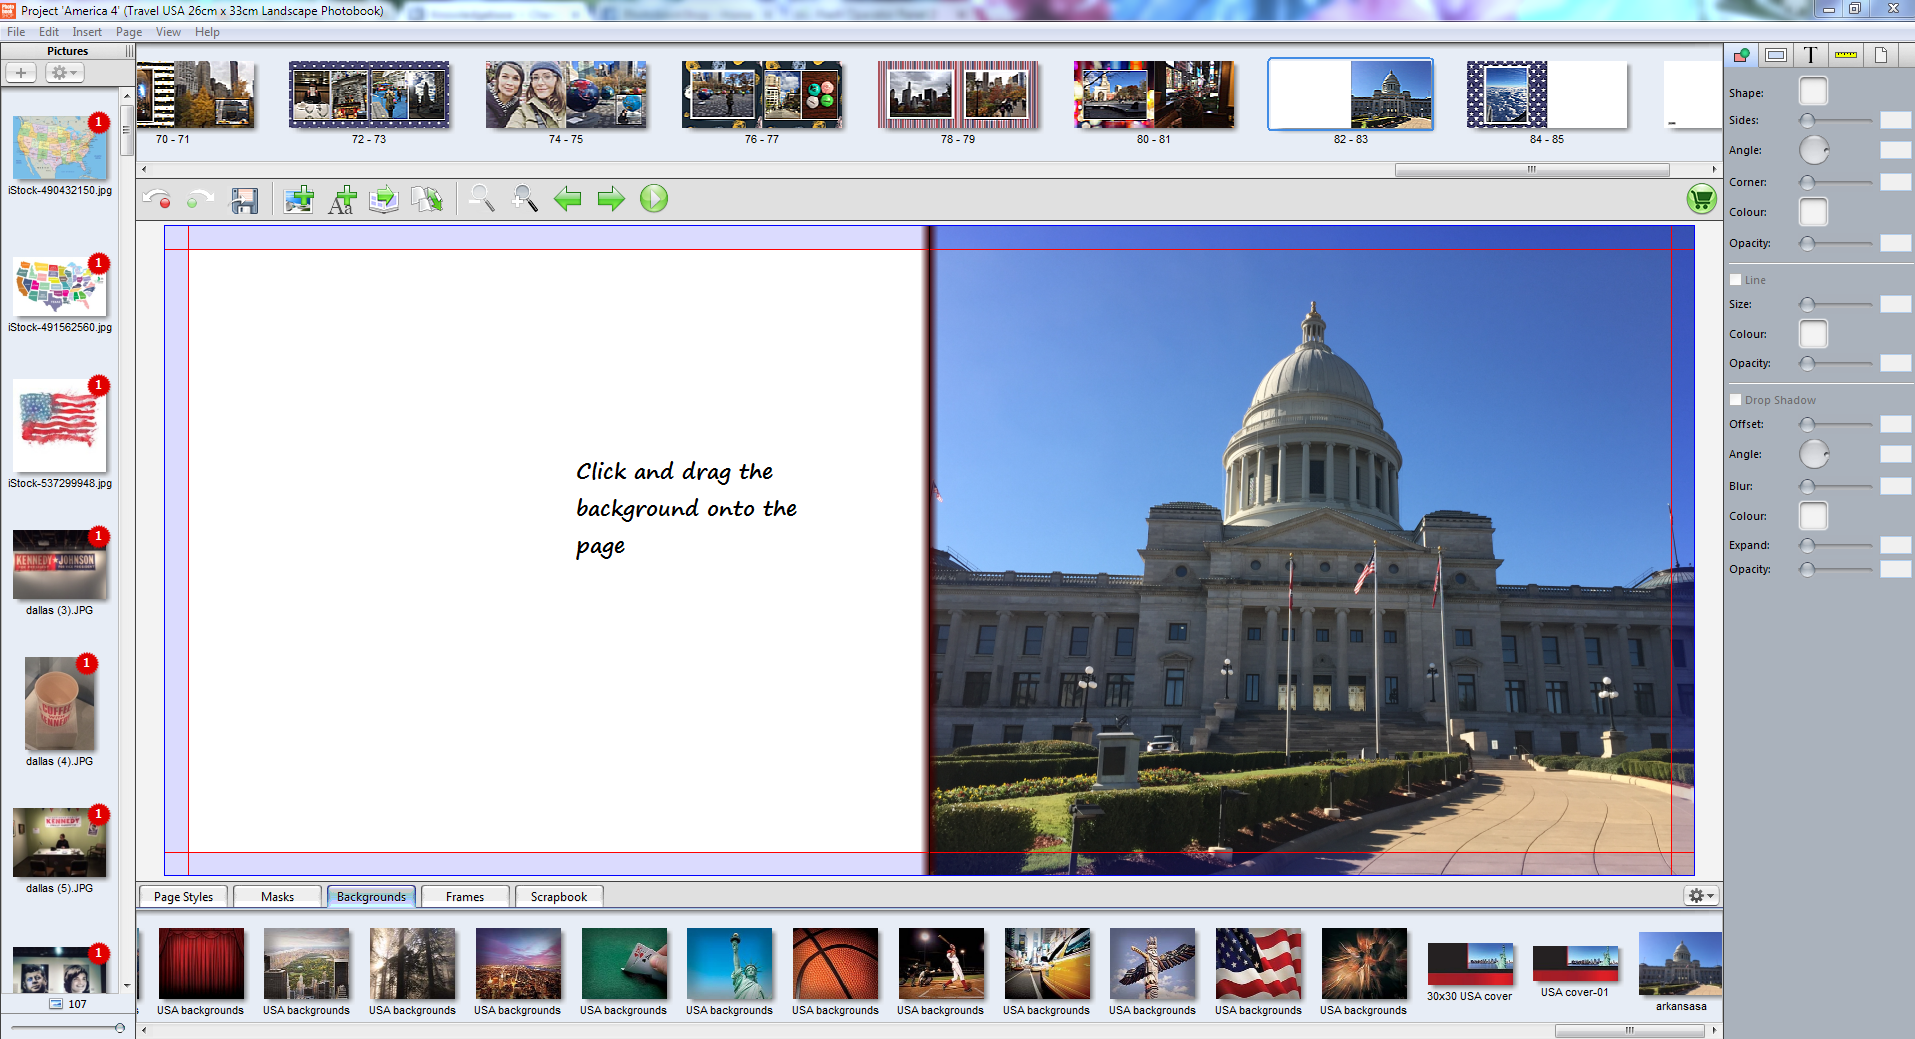Open the Pictures panel gear dropdown
Image resolution: width=1915 pixels, height=1039 pixels.
pos(64,73)
